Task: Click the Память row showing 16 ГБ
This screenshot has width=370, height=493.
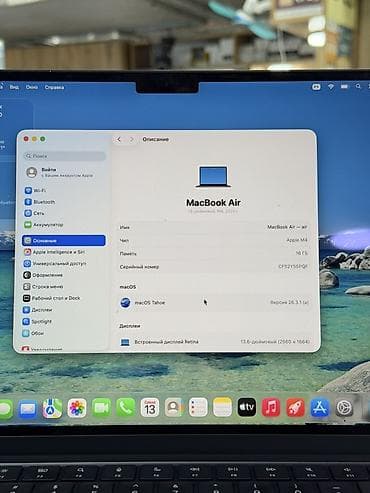Action: pyautogui.click(x=214, y=253)
